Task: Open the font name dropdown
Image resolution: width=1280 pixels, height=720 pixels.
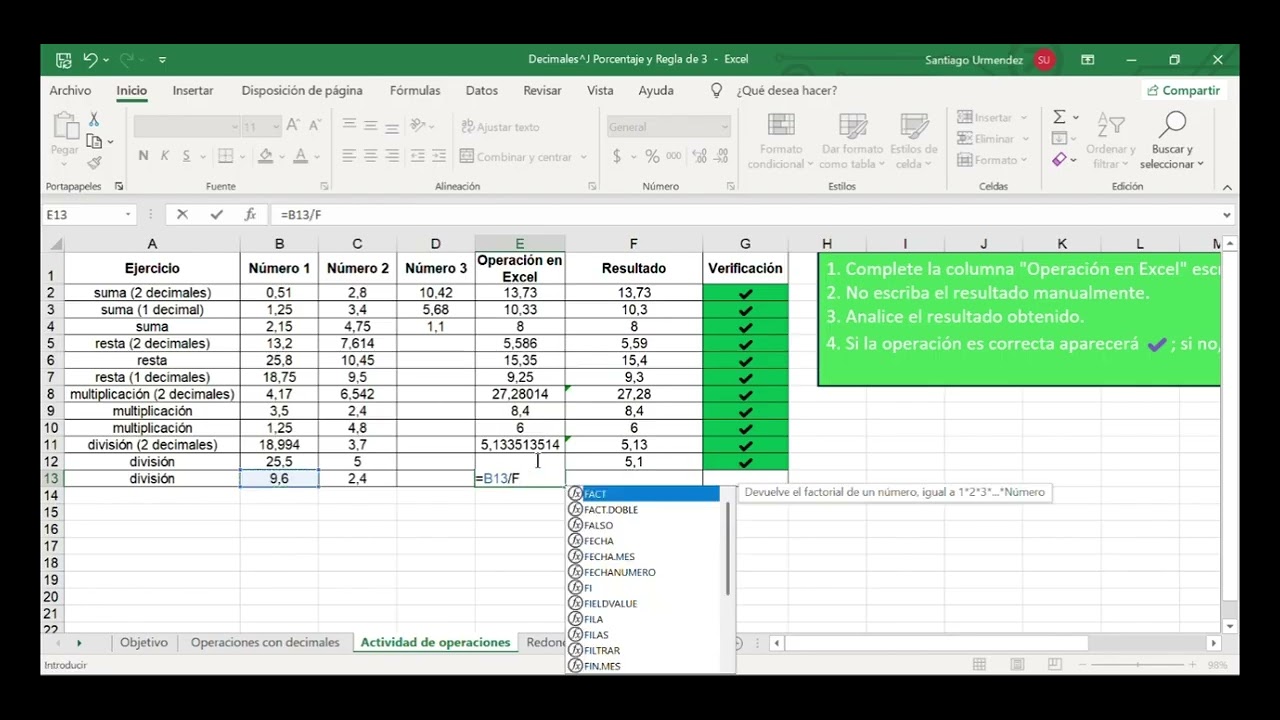Action: pos(234,127)
